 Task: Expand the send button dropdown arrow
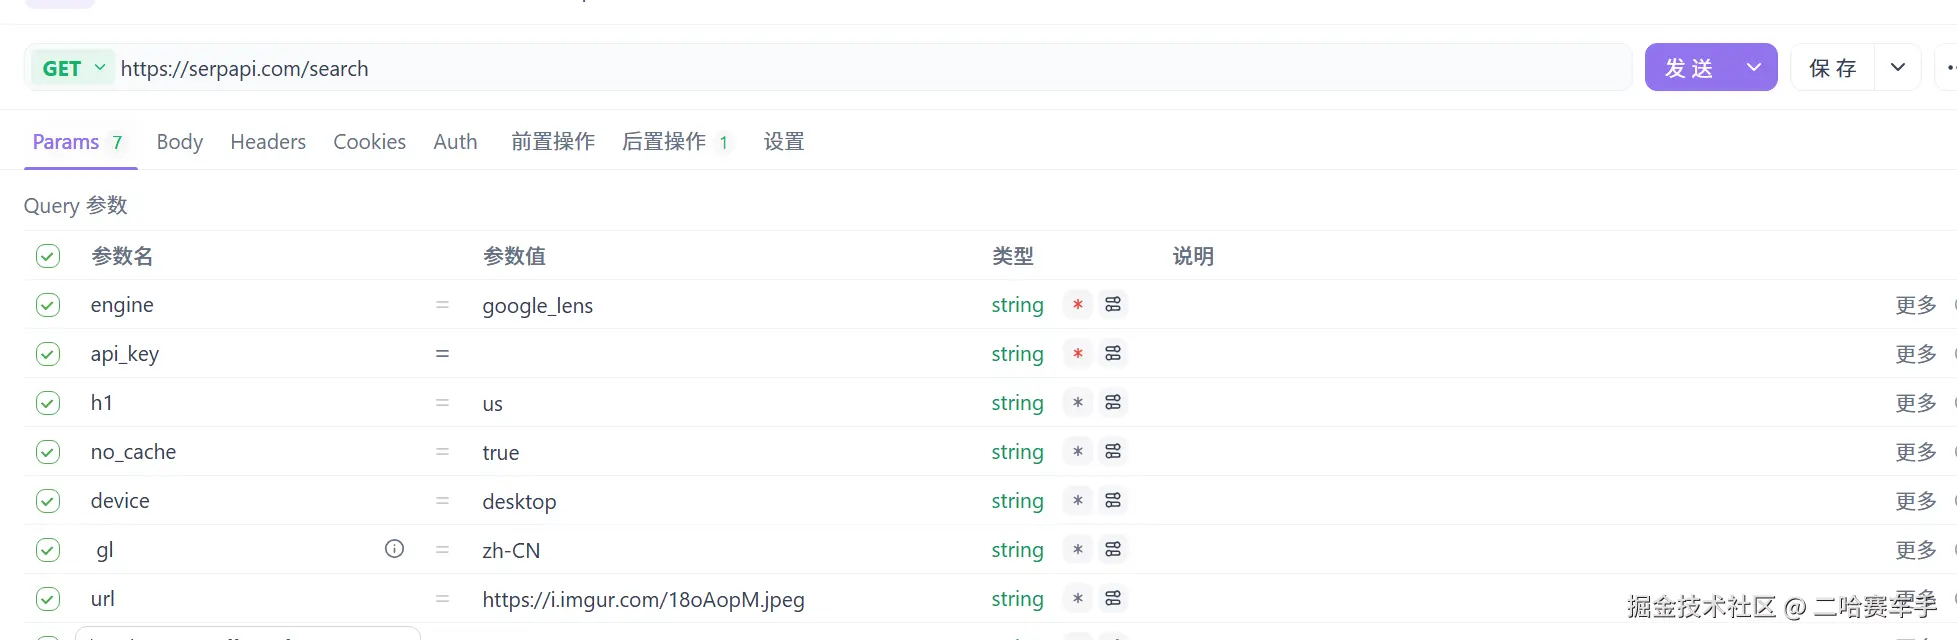pyautogui.click(x=1753, y=67)
